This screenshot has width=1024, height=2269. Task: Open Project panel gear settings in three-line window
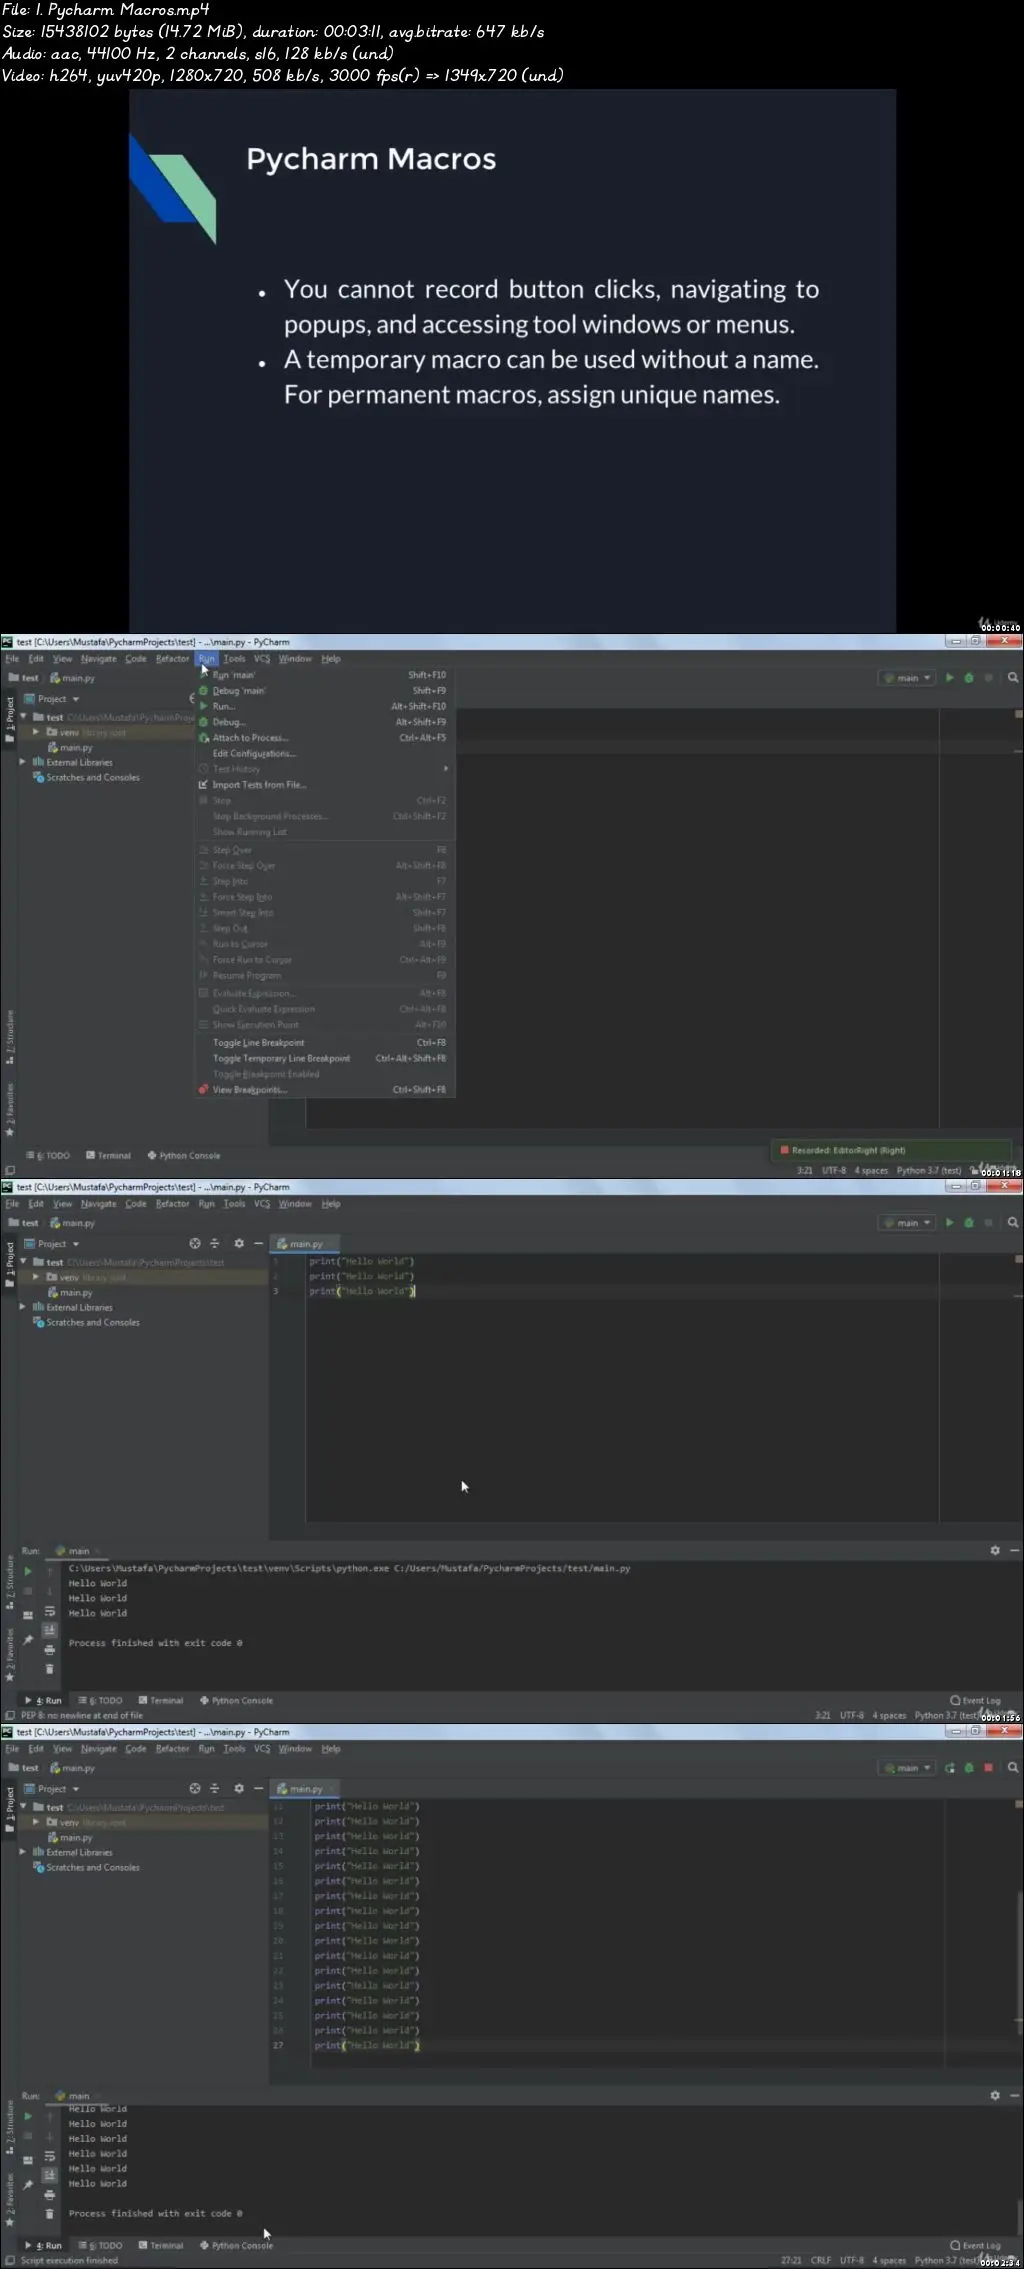click(x=239, y=1243)
